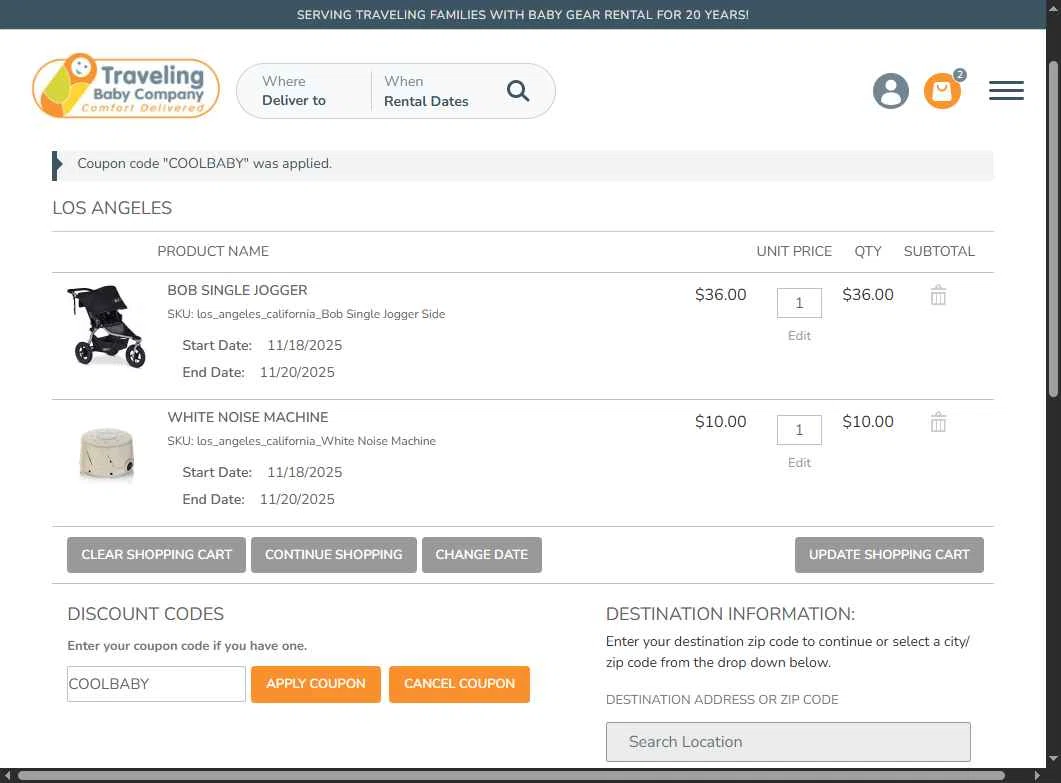The width and height of the screenshot is (1061, 783).
Task: Click the Continue Shopping button
Action: [x=334, y=555]
